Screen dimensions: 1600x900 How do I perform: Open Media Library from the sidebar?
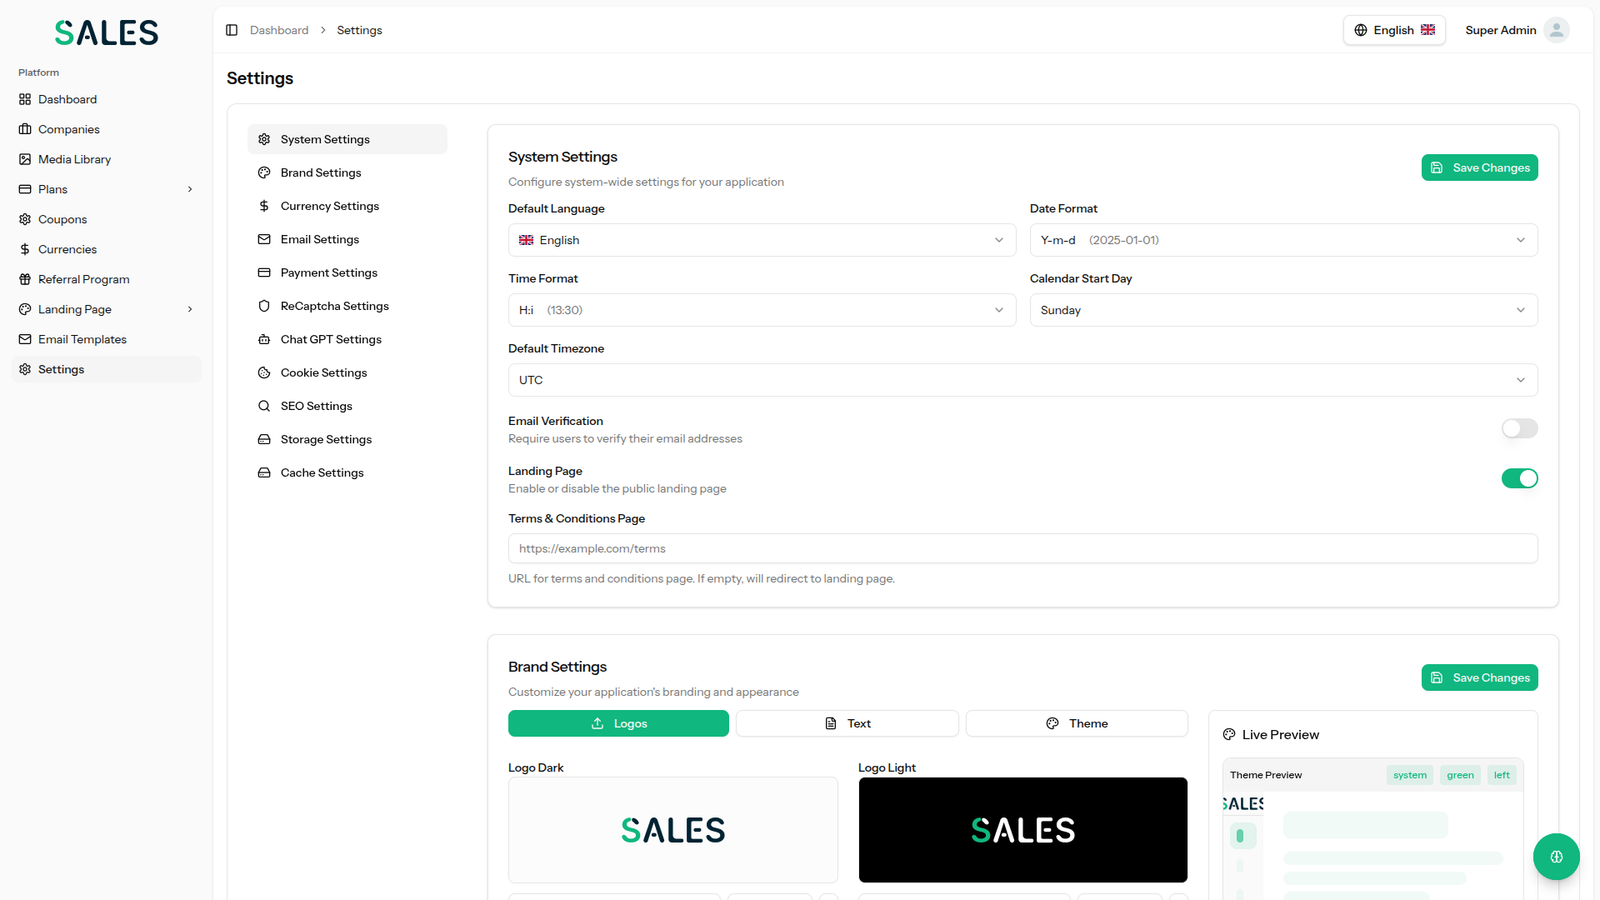(x=74, y=159)
